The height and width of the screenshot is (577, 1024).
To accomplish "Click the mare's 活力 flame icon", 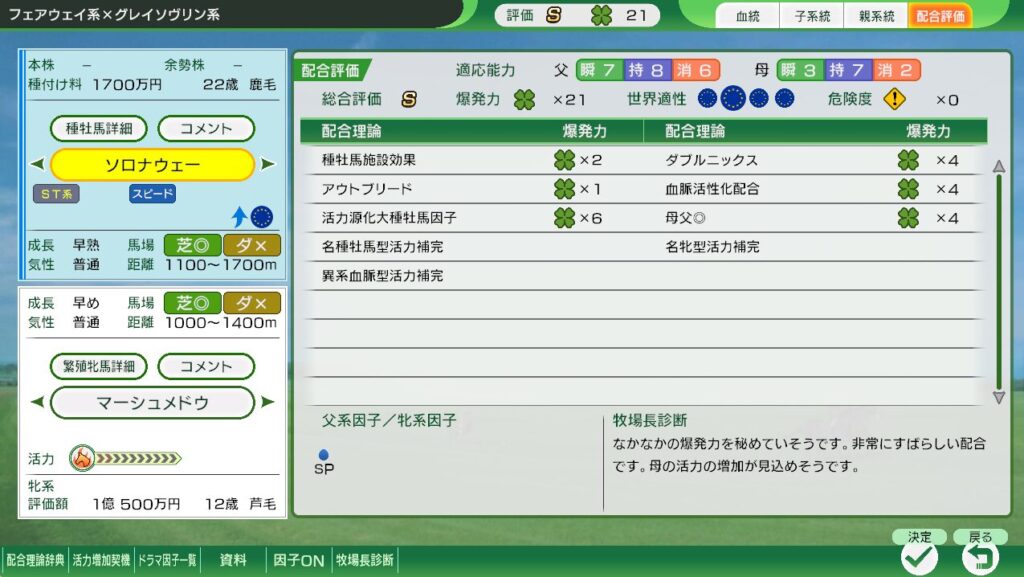I will (81, 459).
